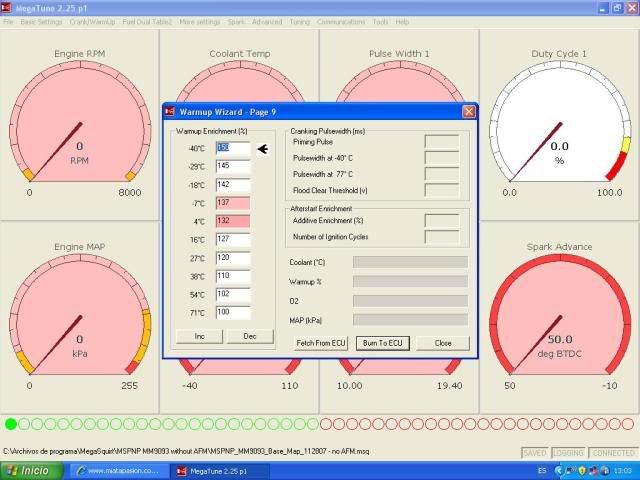The width and height of the screenshot is (640, 480).
Task: Click the -40°C warmup enrichment field
Action: pos(233,149)
